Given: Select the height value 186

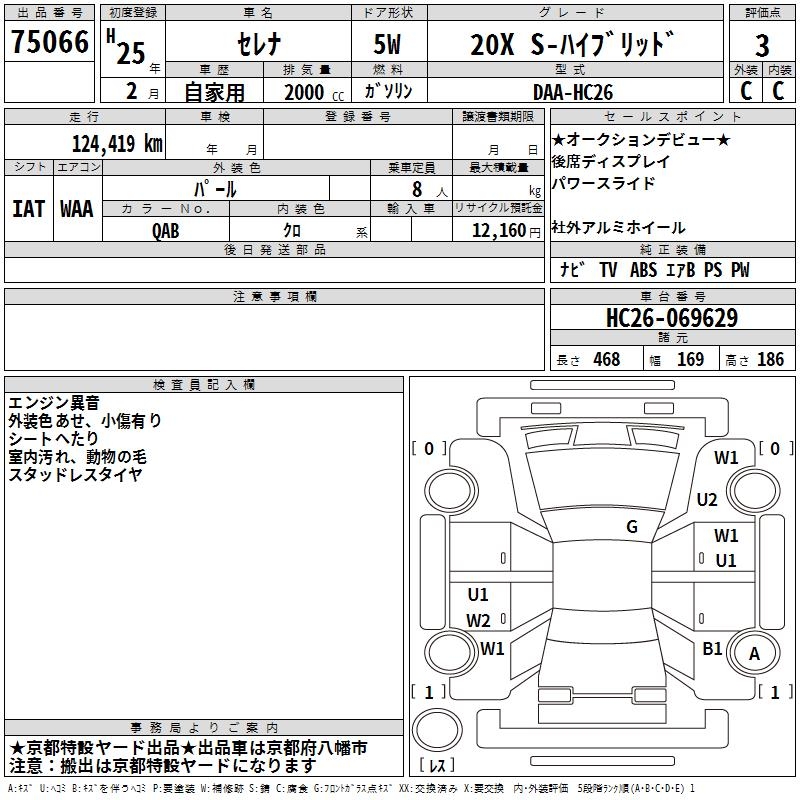Looking at the screenshot, I should [770, 359].
